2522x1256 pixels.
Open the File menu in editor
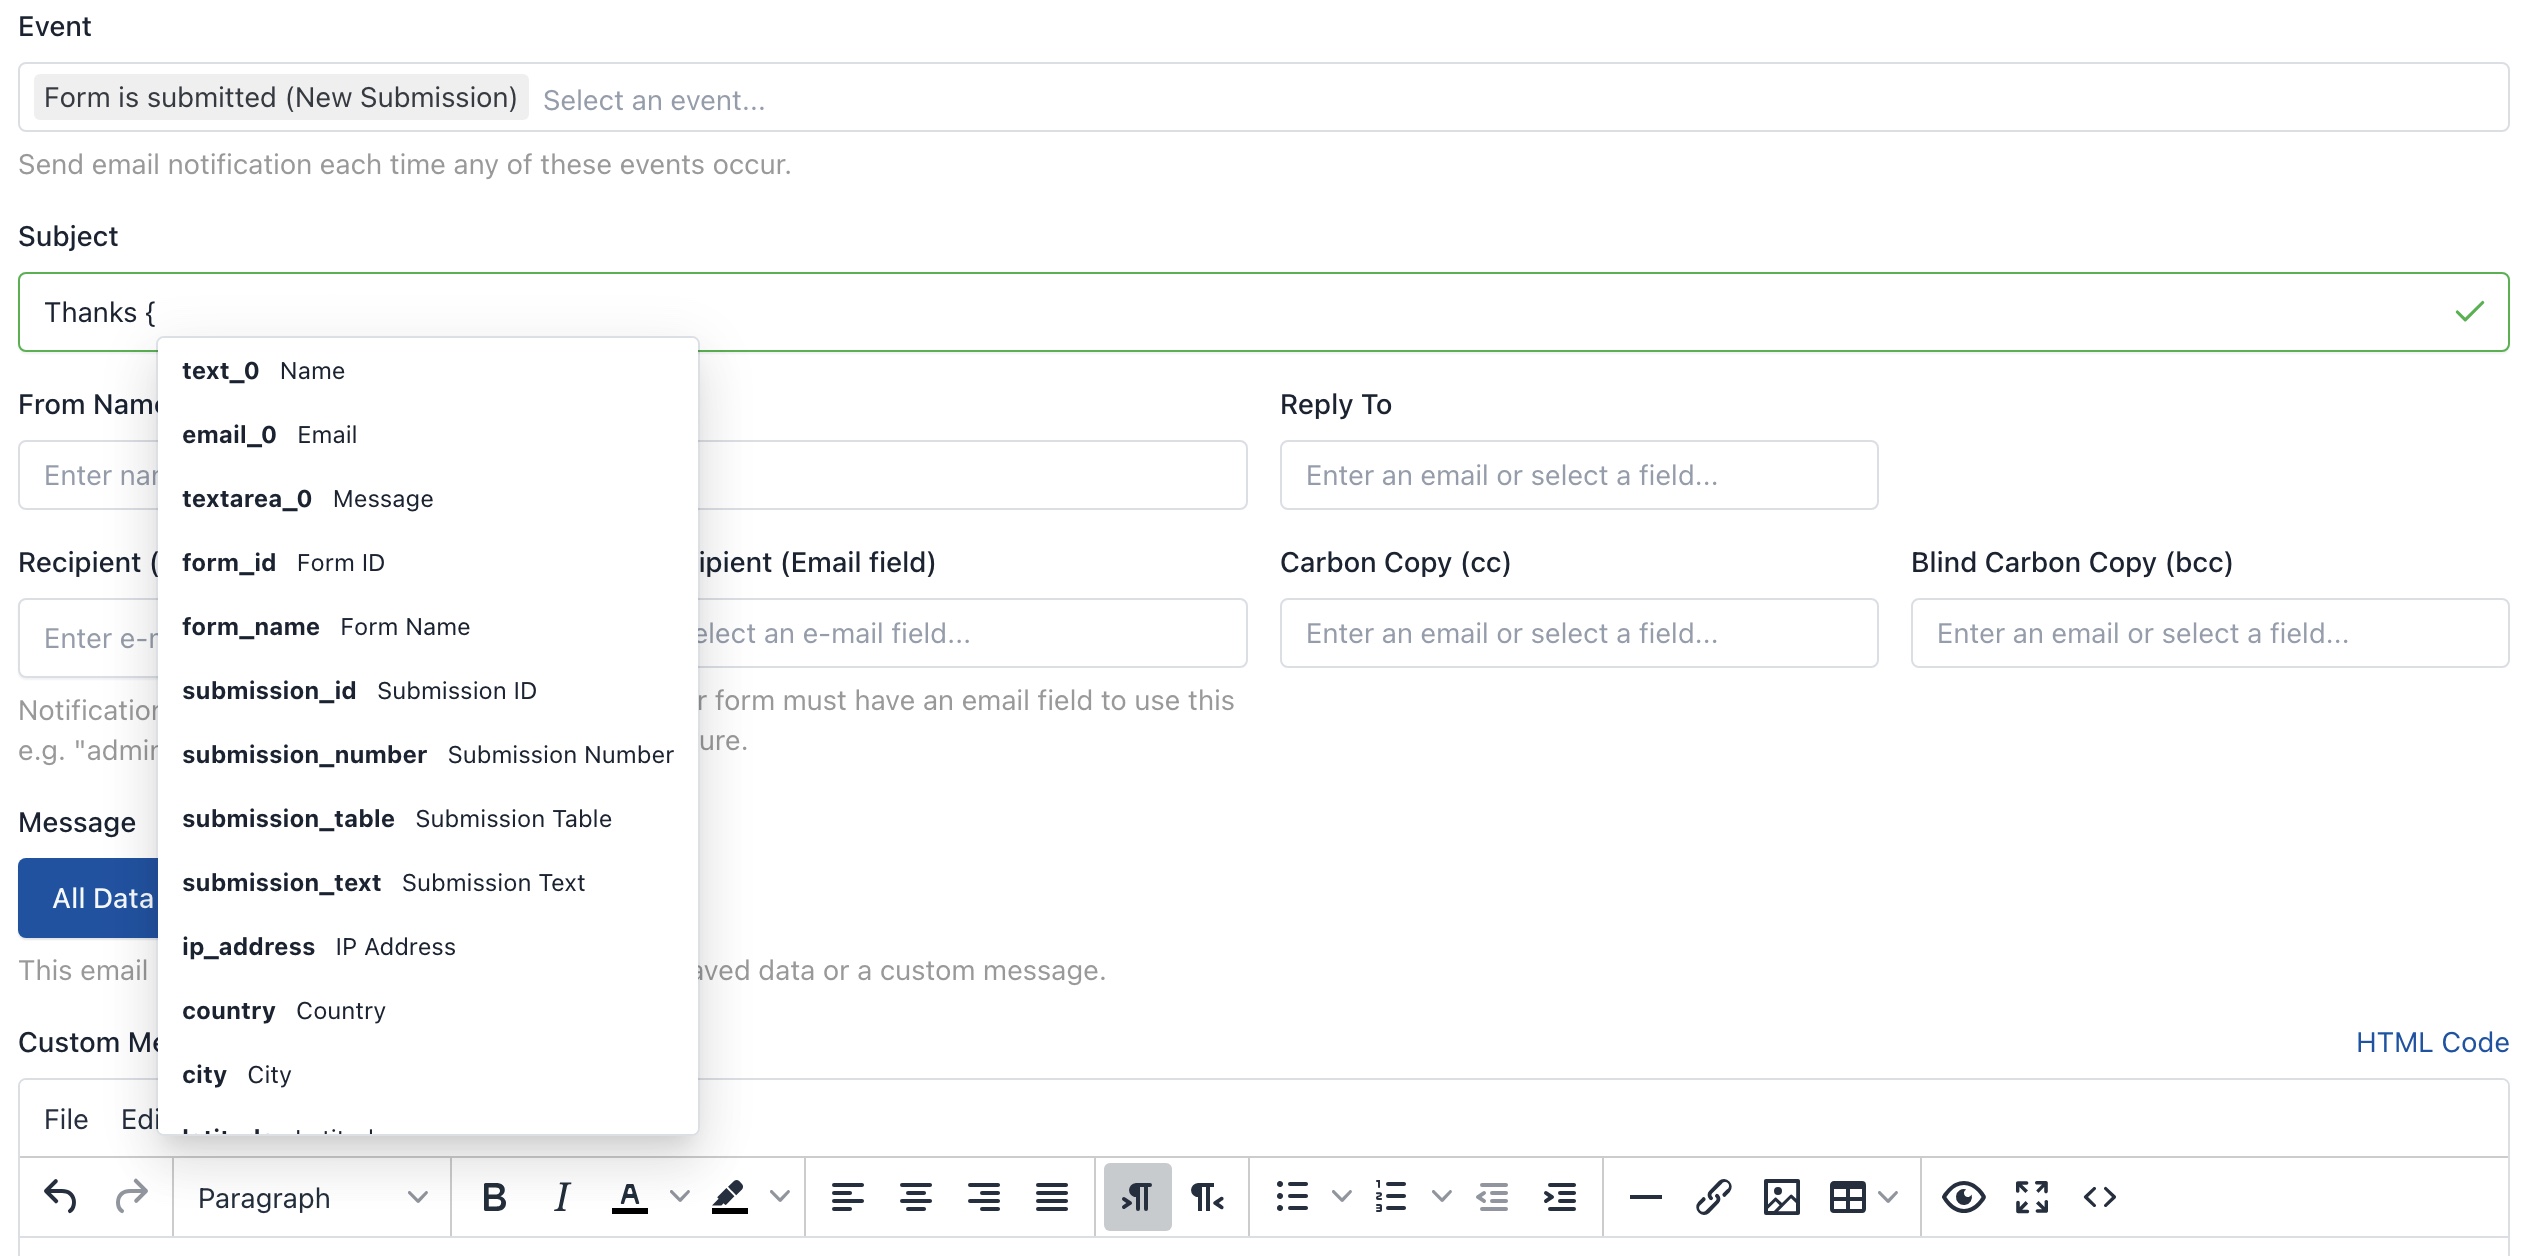coord(66,1119)
